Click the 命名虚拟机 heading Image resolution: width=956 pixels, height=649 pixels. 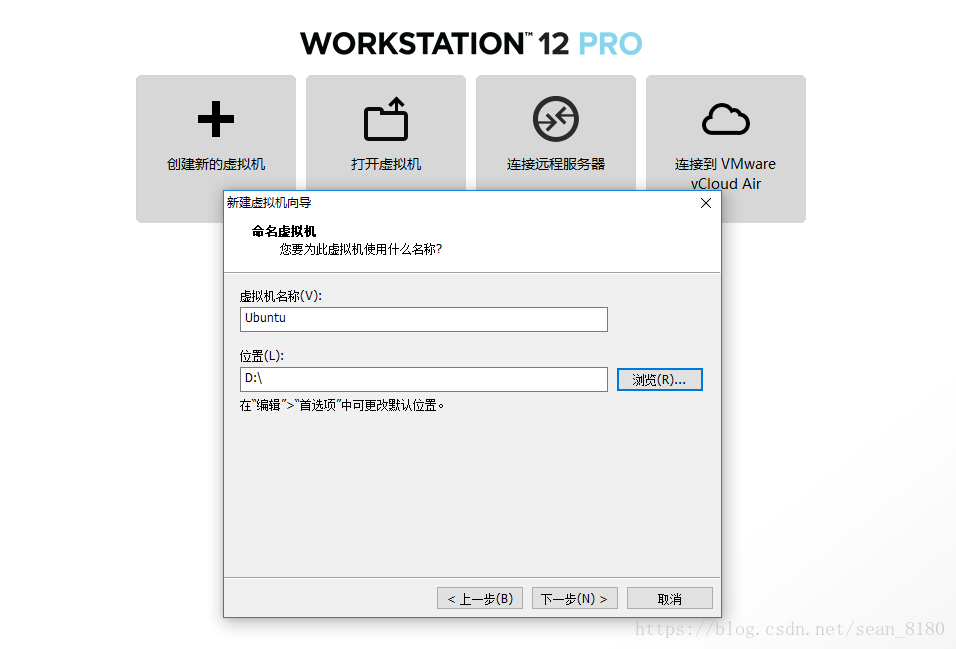point(284,231)
